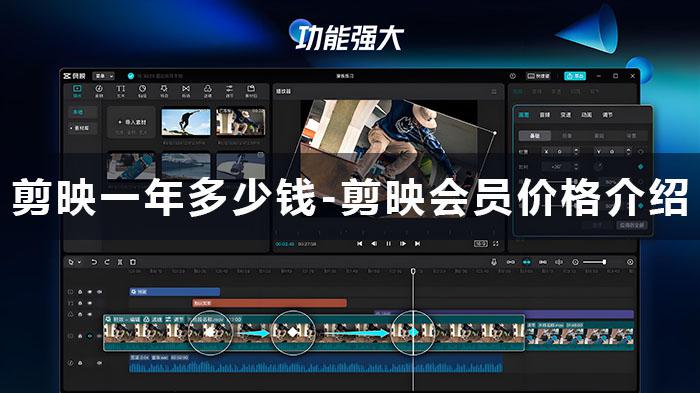Step forward one frame in player
The image size is (700, 393).
pos(403,243)
